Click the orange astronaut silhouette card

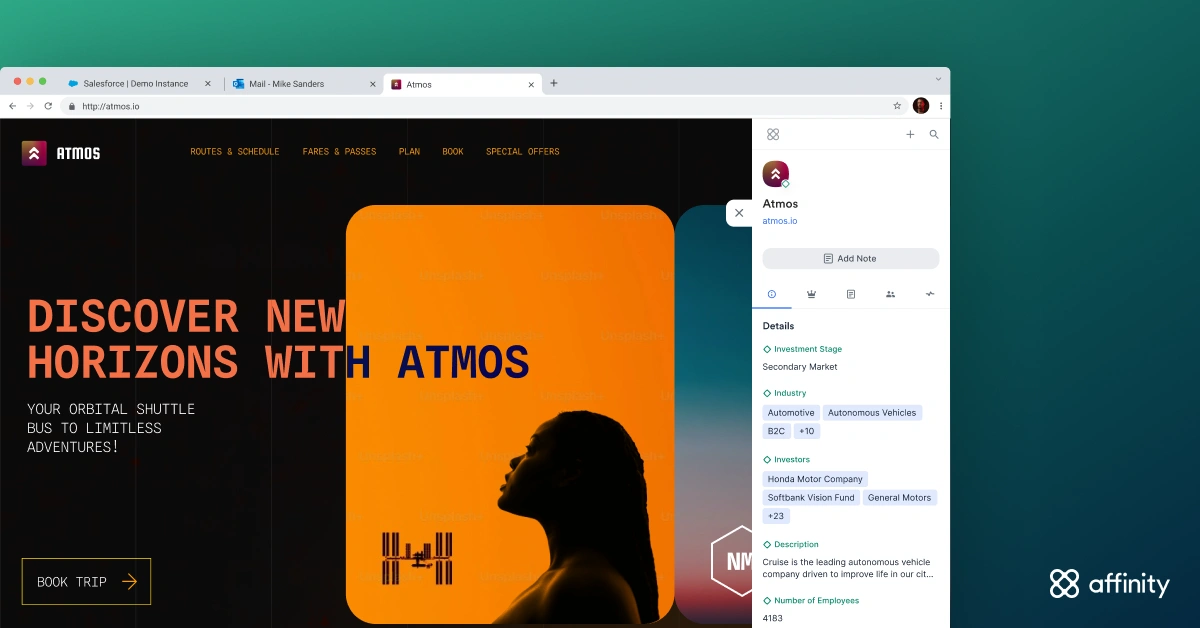pyautogui.click(x=510, y=414)
